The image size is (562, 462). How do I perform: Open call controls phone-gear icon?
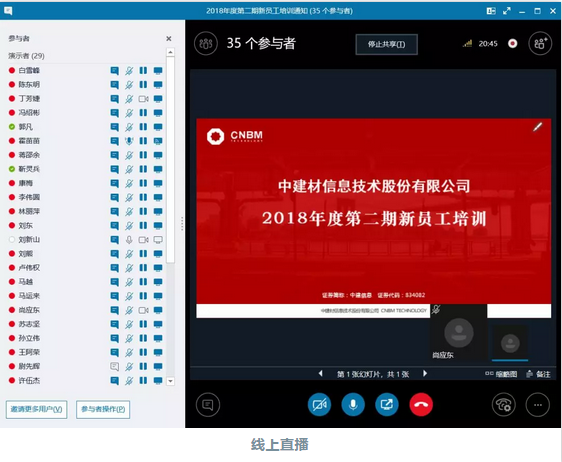(504, 405)
